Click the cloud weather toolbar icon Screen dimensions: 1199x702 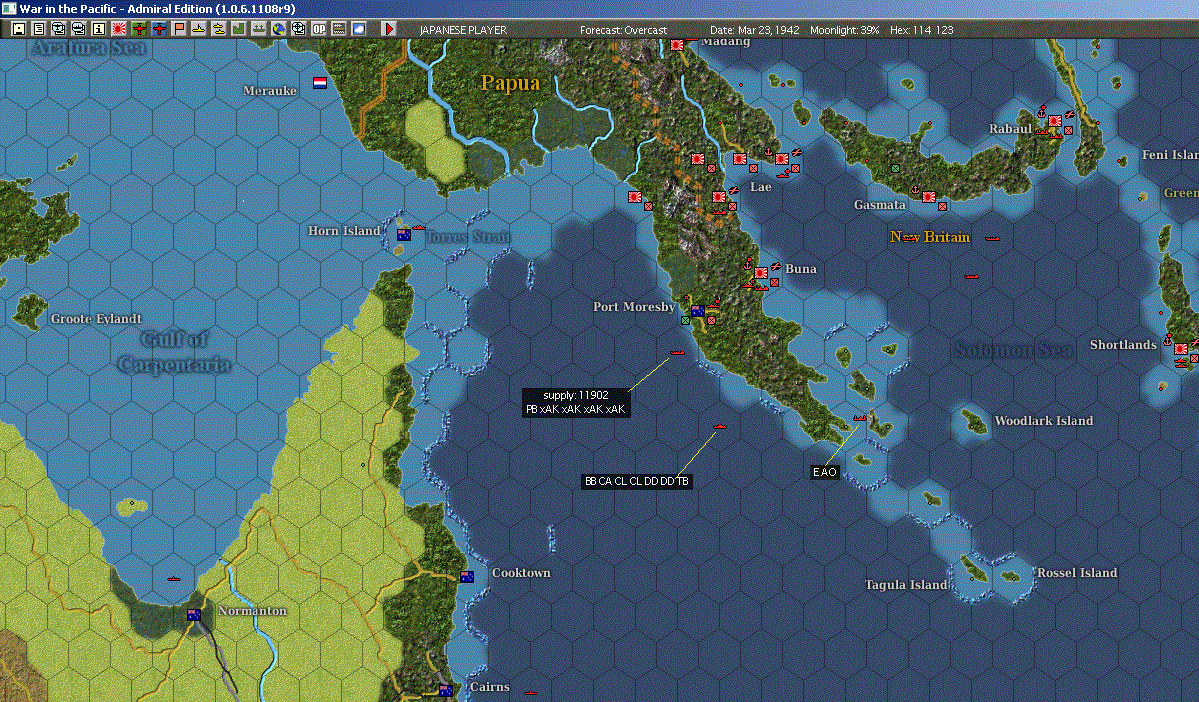(x=359, y=29)
